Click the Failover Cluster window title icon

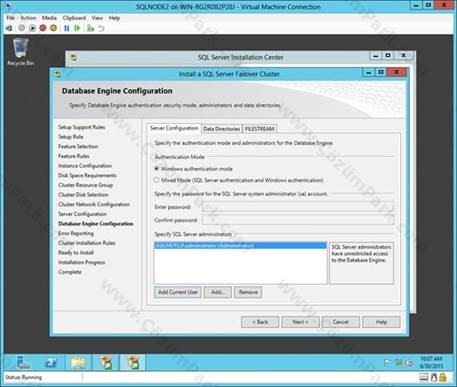tap(58, 74)
